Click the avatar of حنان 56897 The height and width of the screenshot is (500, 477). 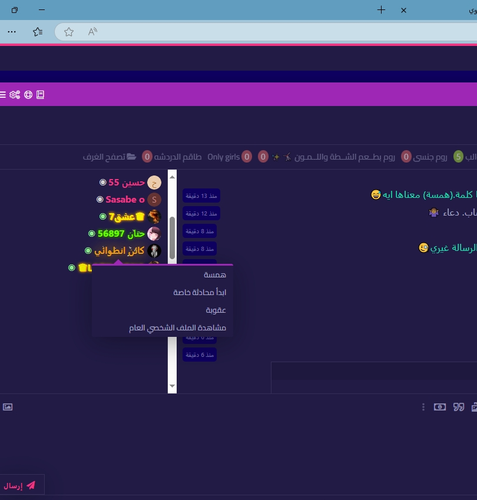coord(154,234)
